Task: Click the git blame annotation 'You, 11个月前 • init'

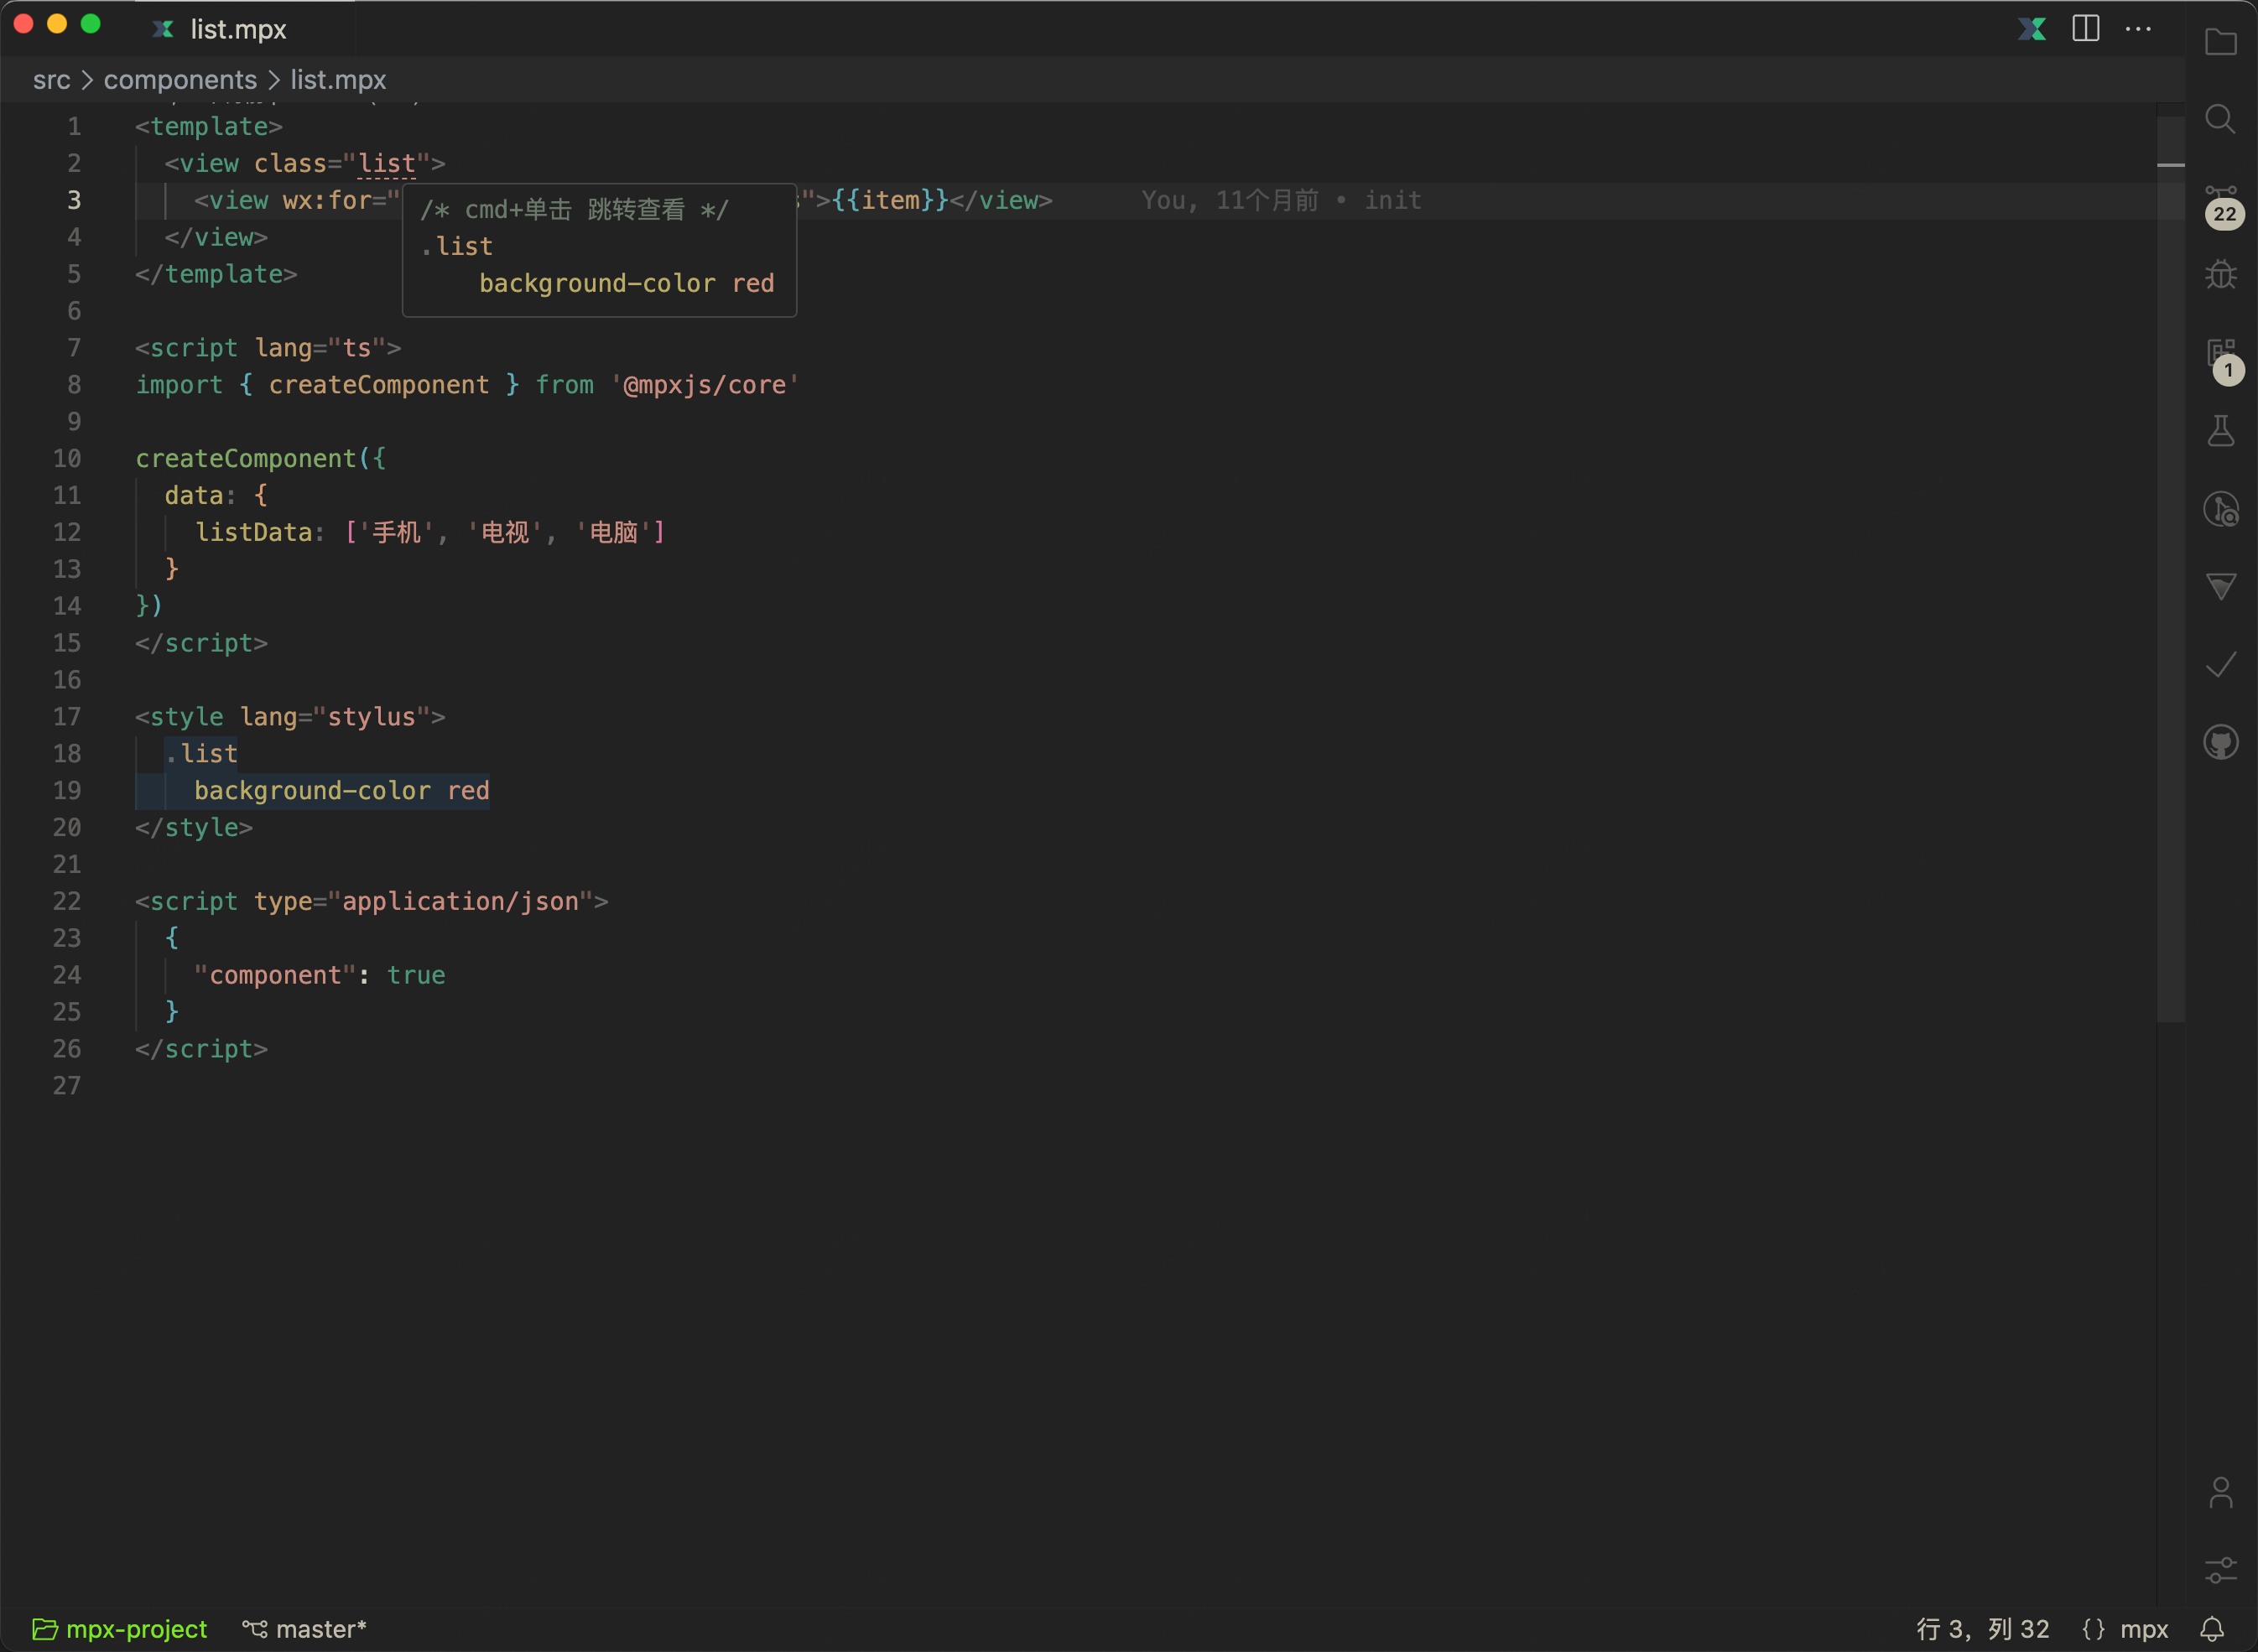Action: pyautogui.click(x=1281, y=200)
